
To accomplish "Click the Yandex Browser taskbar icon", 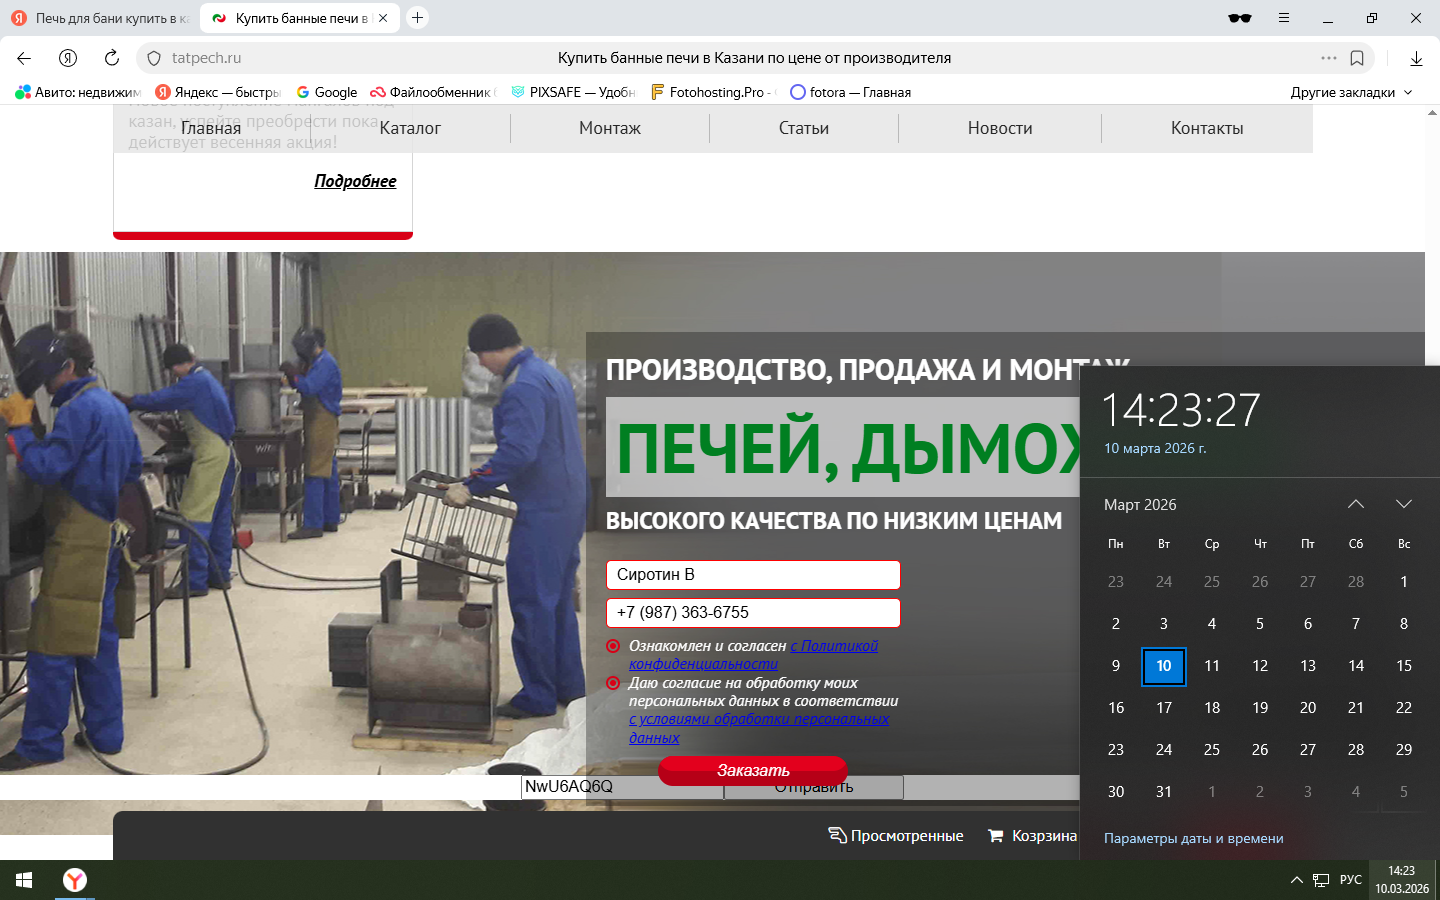I will (75, 880).
